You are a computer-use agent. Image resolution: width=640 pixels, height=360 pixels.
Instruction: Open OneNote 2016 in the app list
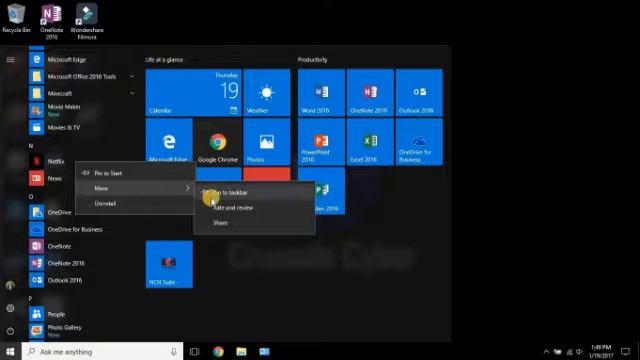[82, 263]
